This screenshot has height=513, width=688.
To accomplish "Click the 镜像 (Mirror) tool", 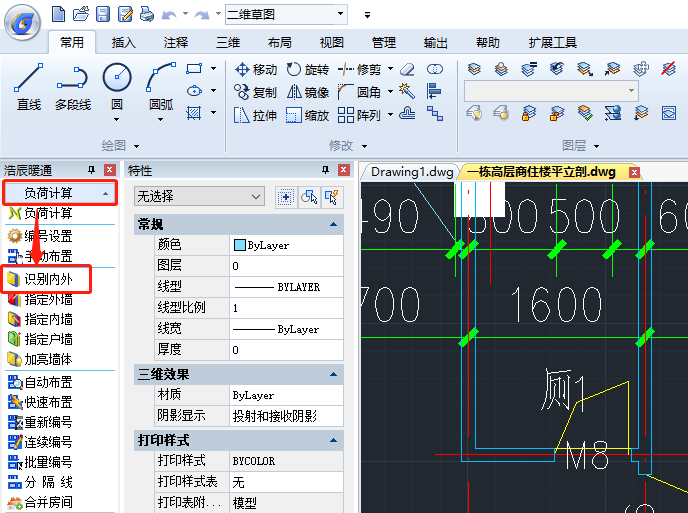I will tap(307, 92).
